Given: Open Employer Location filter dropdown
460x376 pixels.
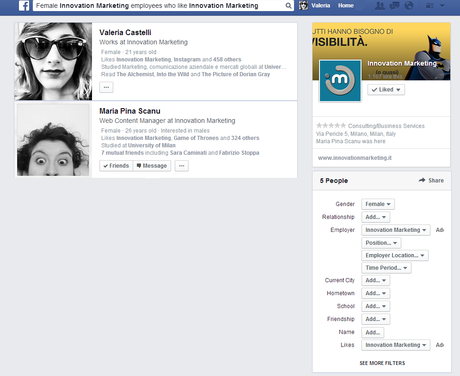Looking at the screenshot, I should point(395,255).
